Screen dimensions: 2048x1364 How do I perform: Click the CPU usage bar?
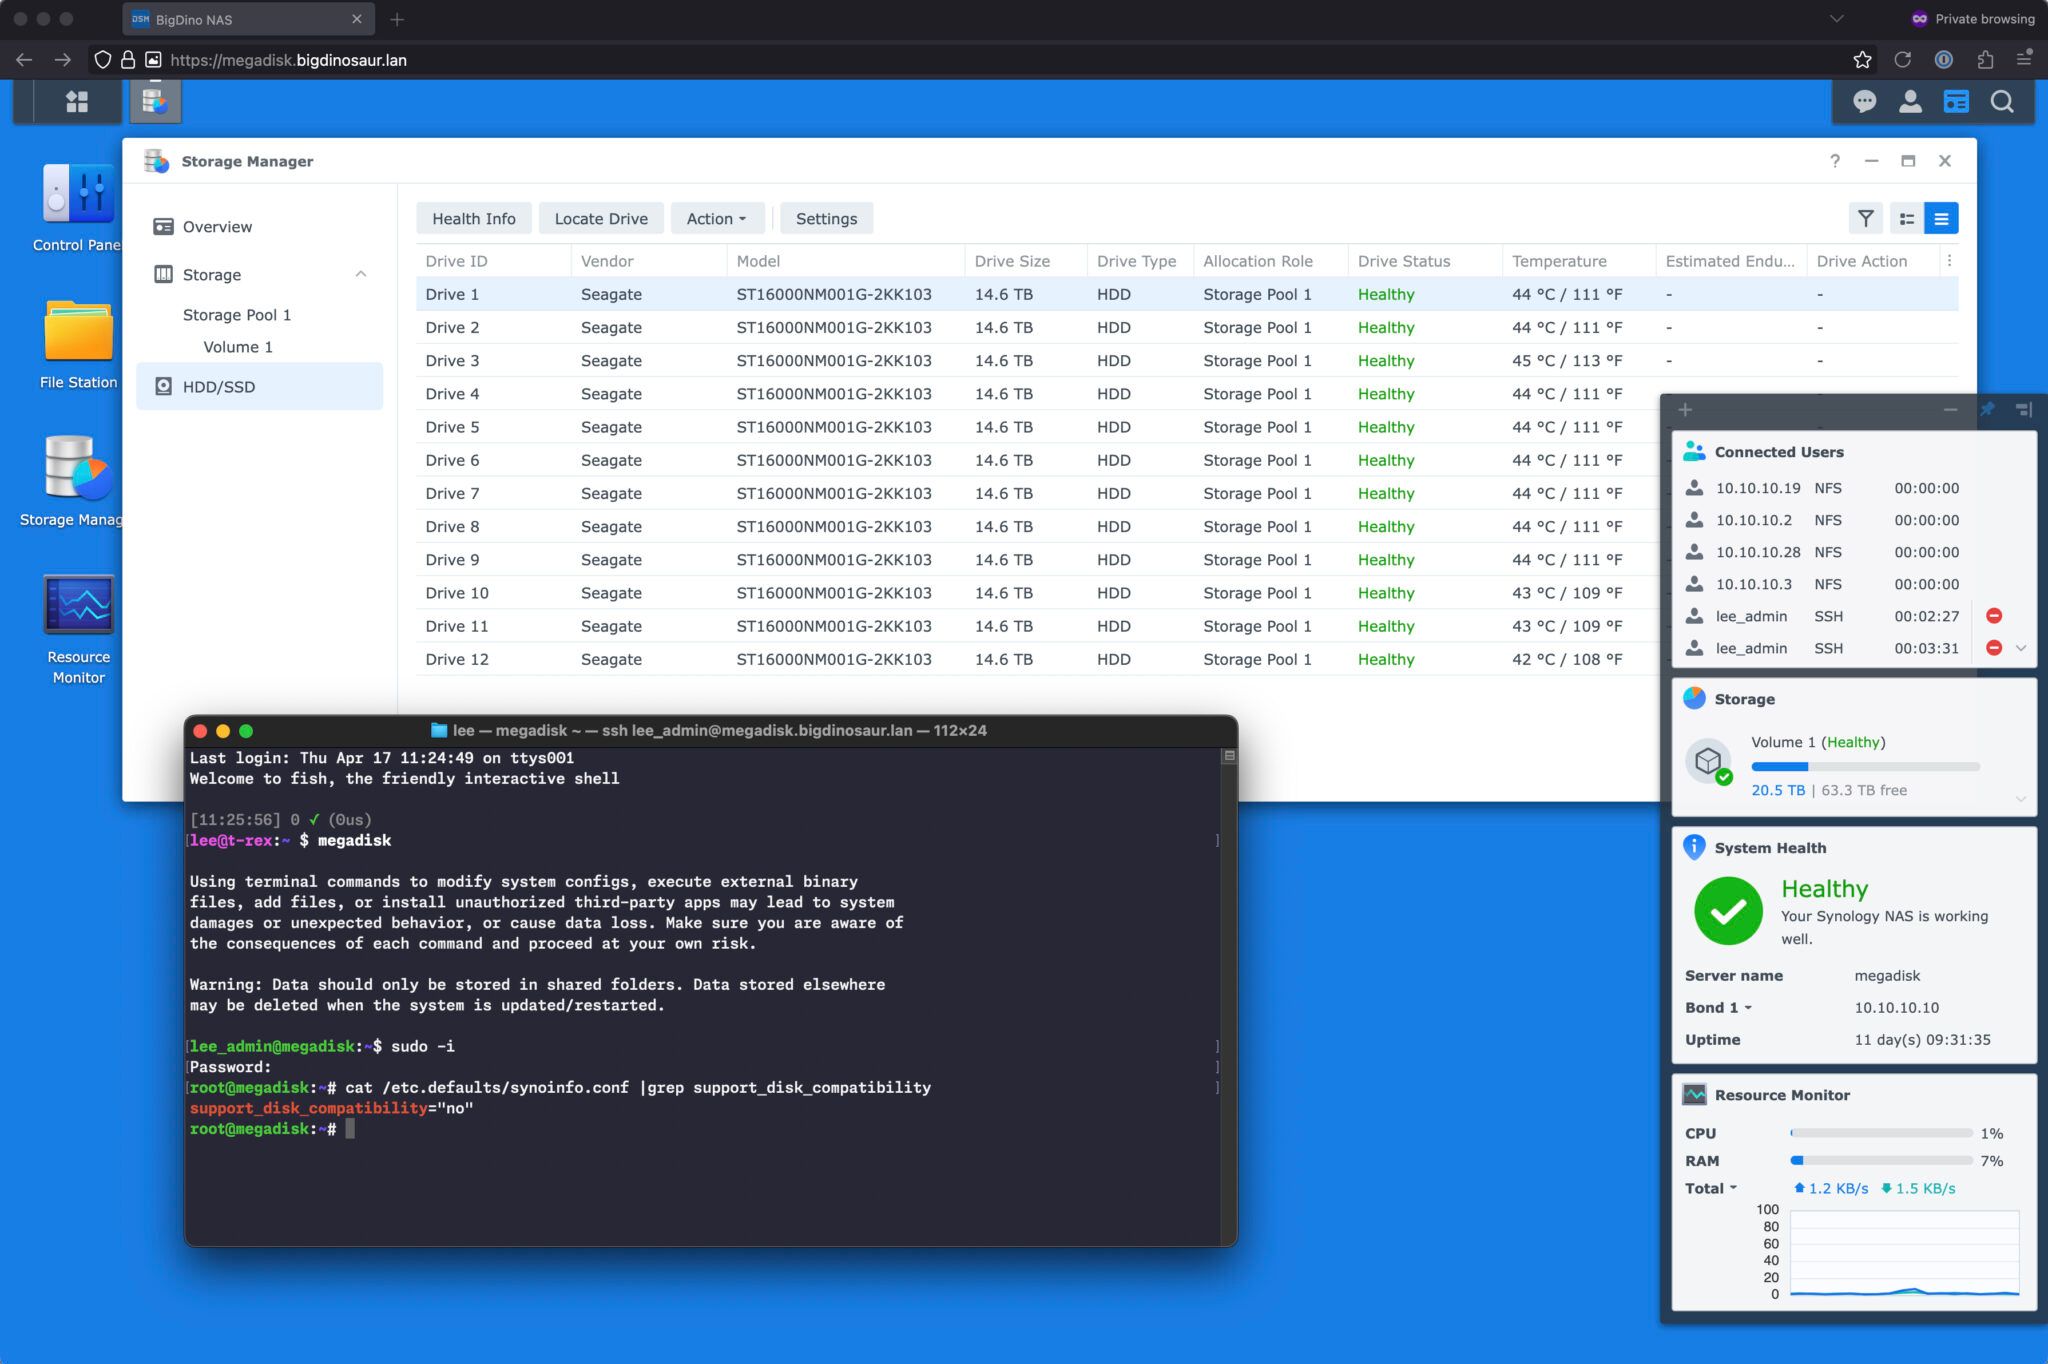coord(1881,1133)
